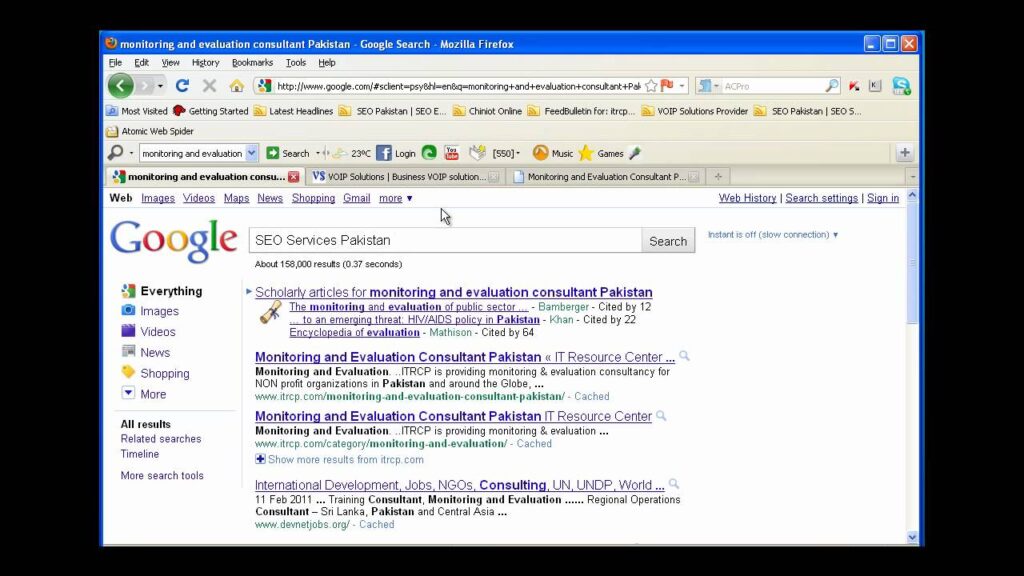Open the History menu
Image resolution: width=1024 pixels, height=576 pixels.
(206, 63)
